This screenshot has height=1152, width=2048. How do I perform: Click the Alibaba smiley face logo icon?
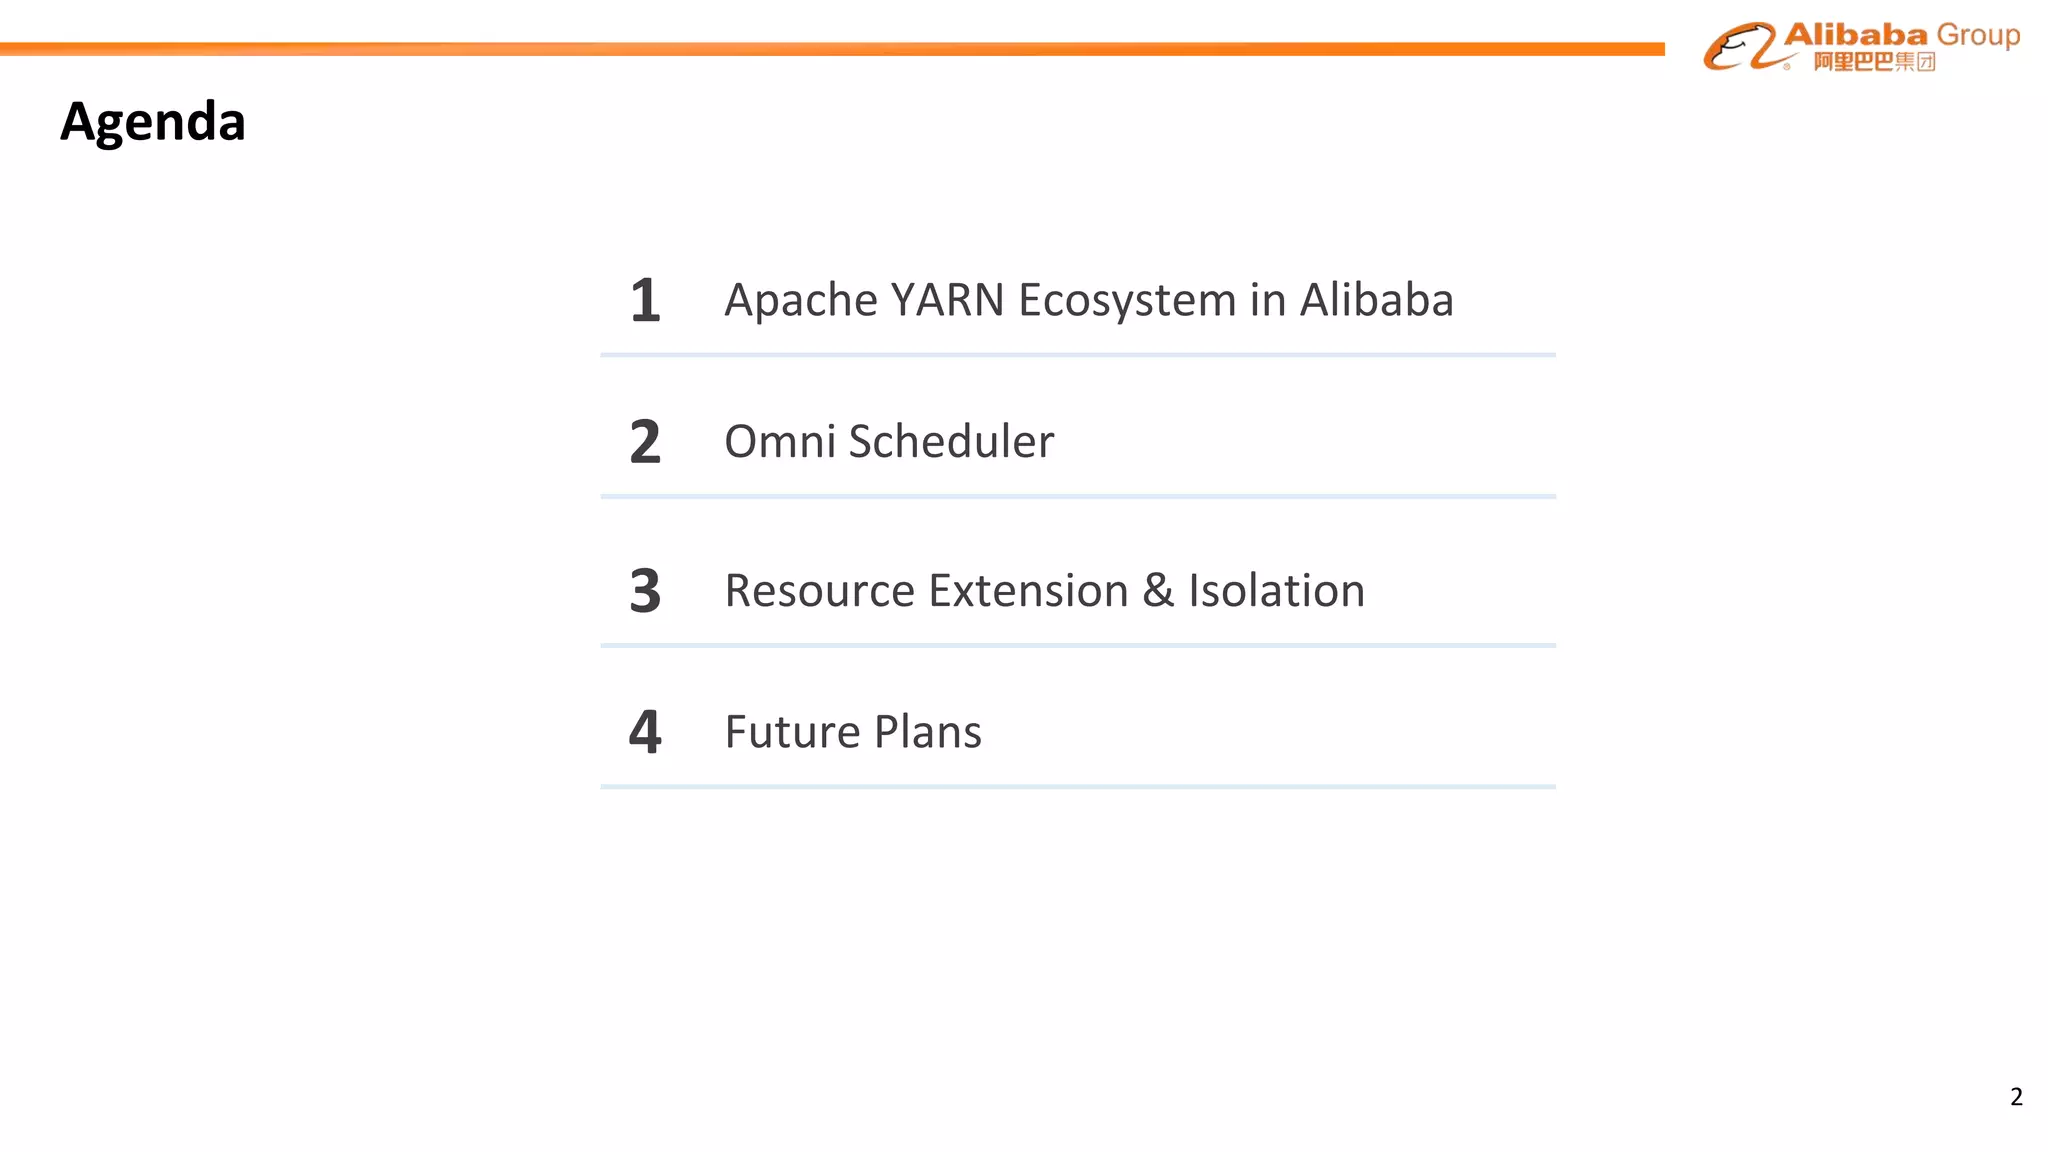1740,47
